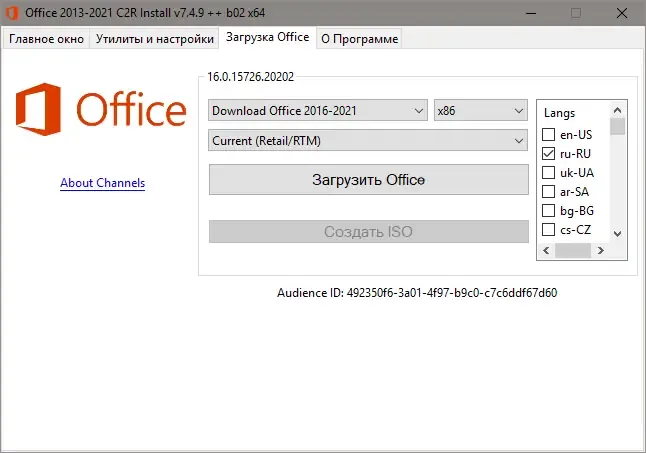
Task: Check the en-US language checkbox
Action: (x=548, y=134)
